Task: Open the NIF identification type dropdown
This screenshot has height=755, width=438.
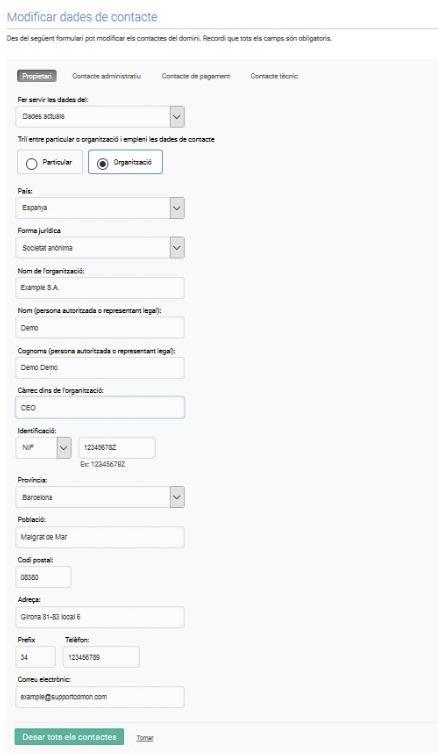Action: (x=44, y=448)
